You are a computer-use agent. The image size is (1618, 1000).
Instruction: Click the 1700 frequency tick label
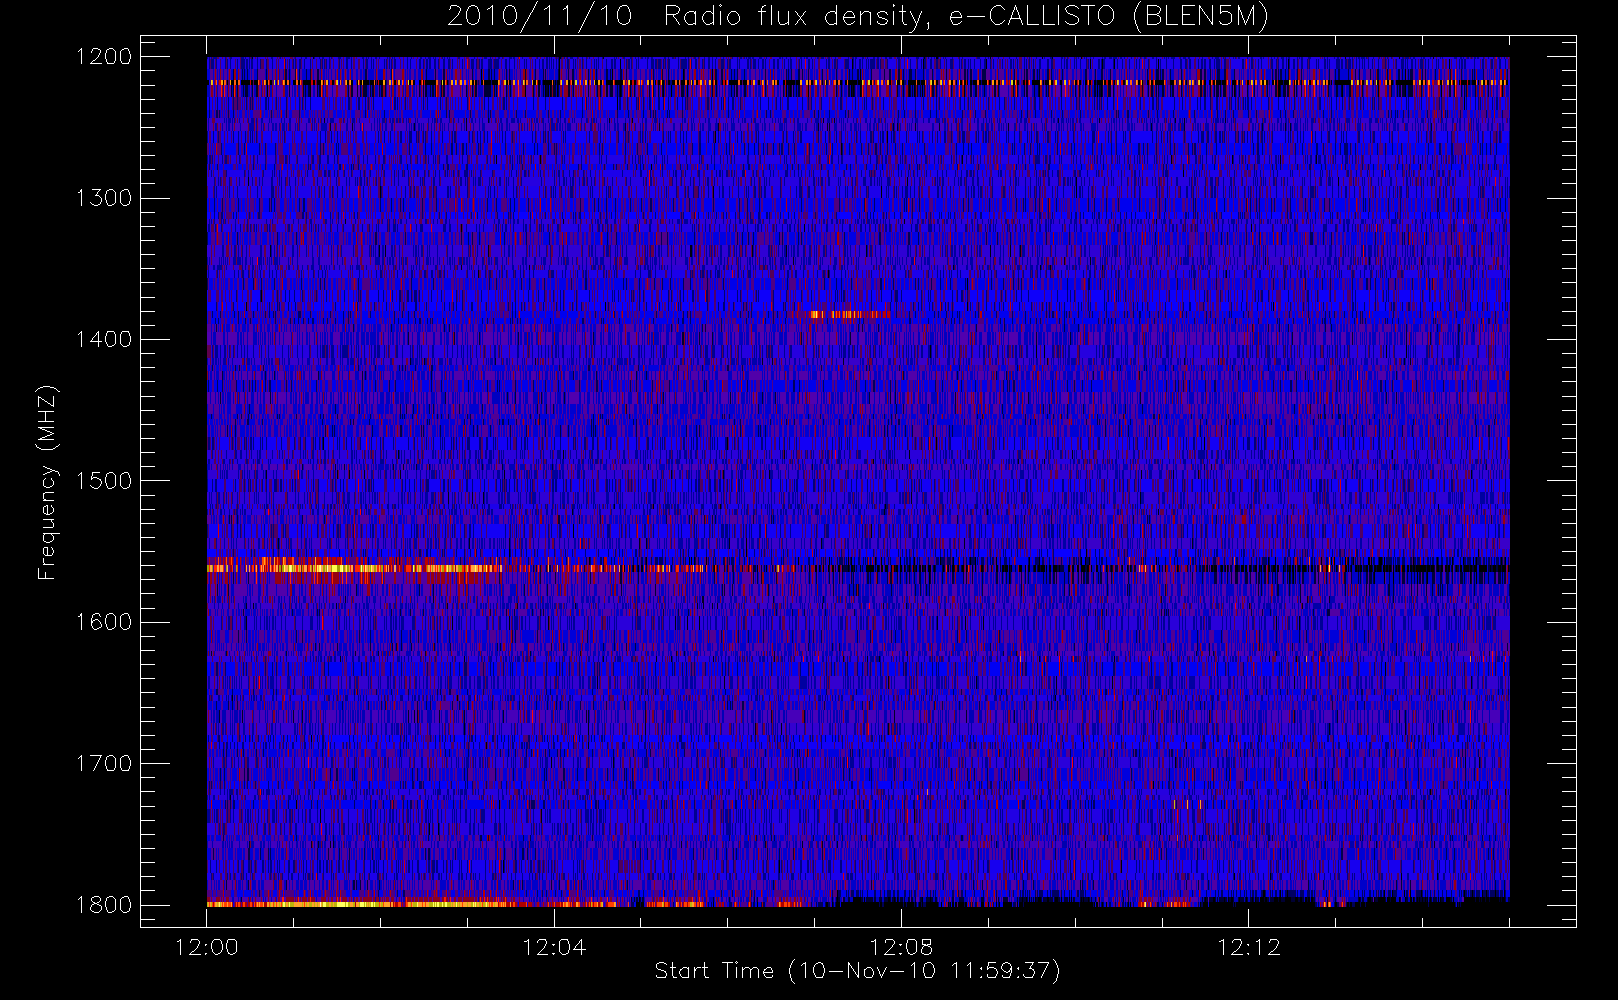pos(104,764)
